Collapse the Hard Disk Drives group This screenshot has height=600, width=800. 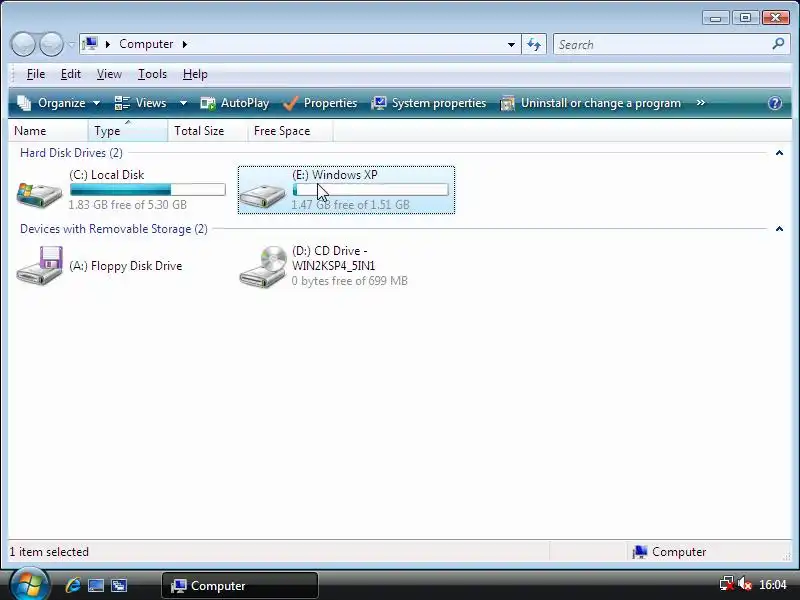pos(779,153)
